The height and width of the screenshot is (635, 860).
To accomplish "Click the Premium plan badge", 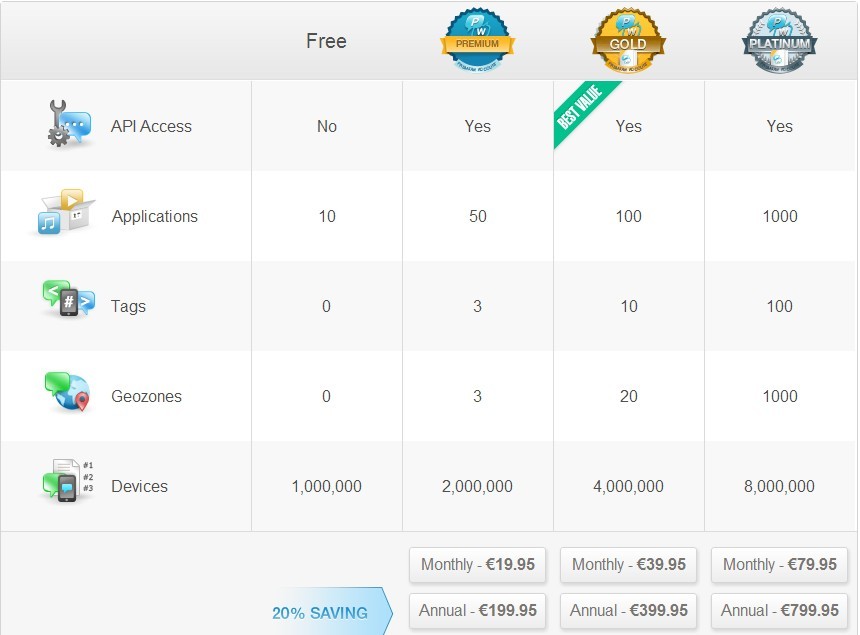I will [477, 41].
